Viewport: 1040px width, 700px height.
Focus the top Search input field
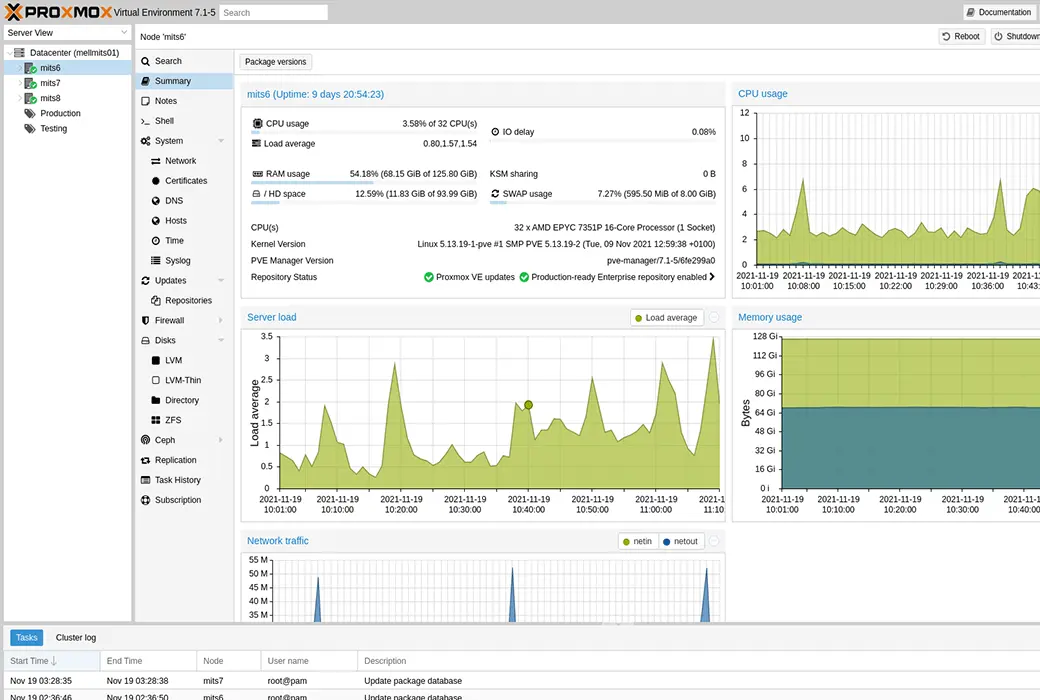tap(273, 13)
